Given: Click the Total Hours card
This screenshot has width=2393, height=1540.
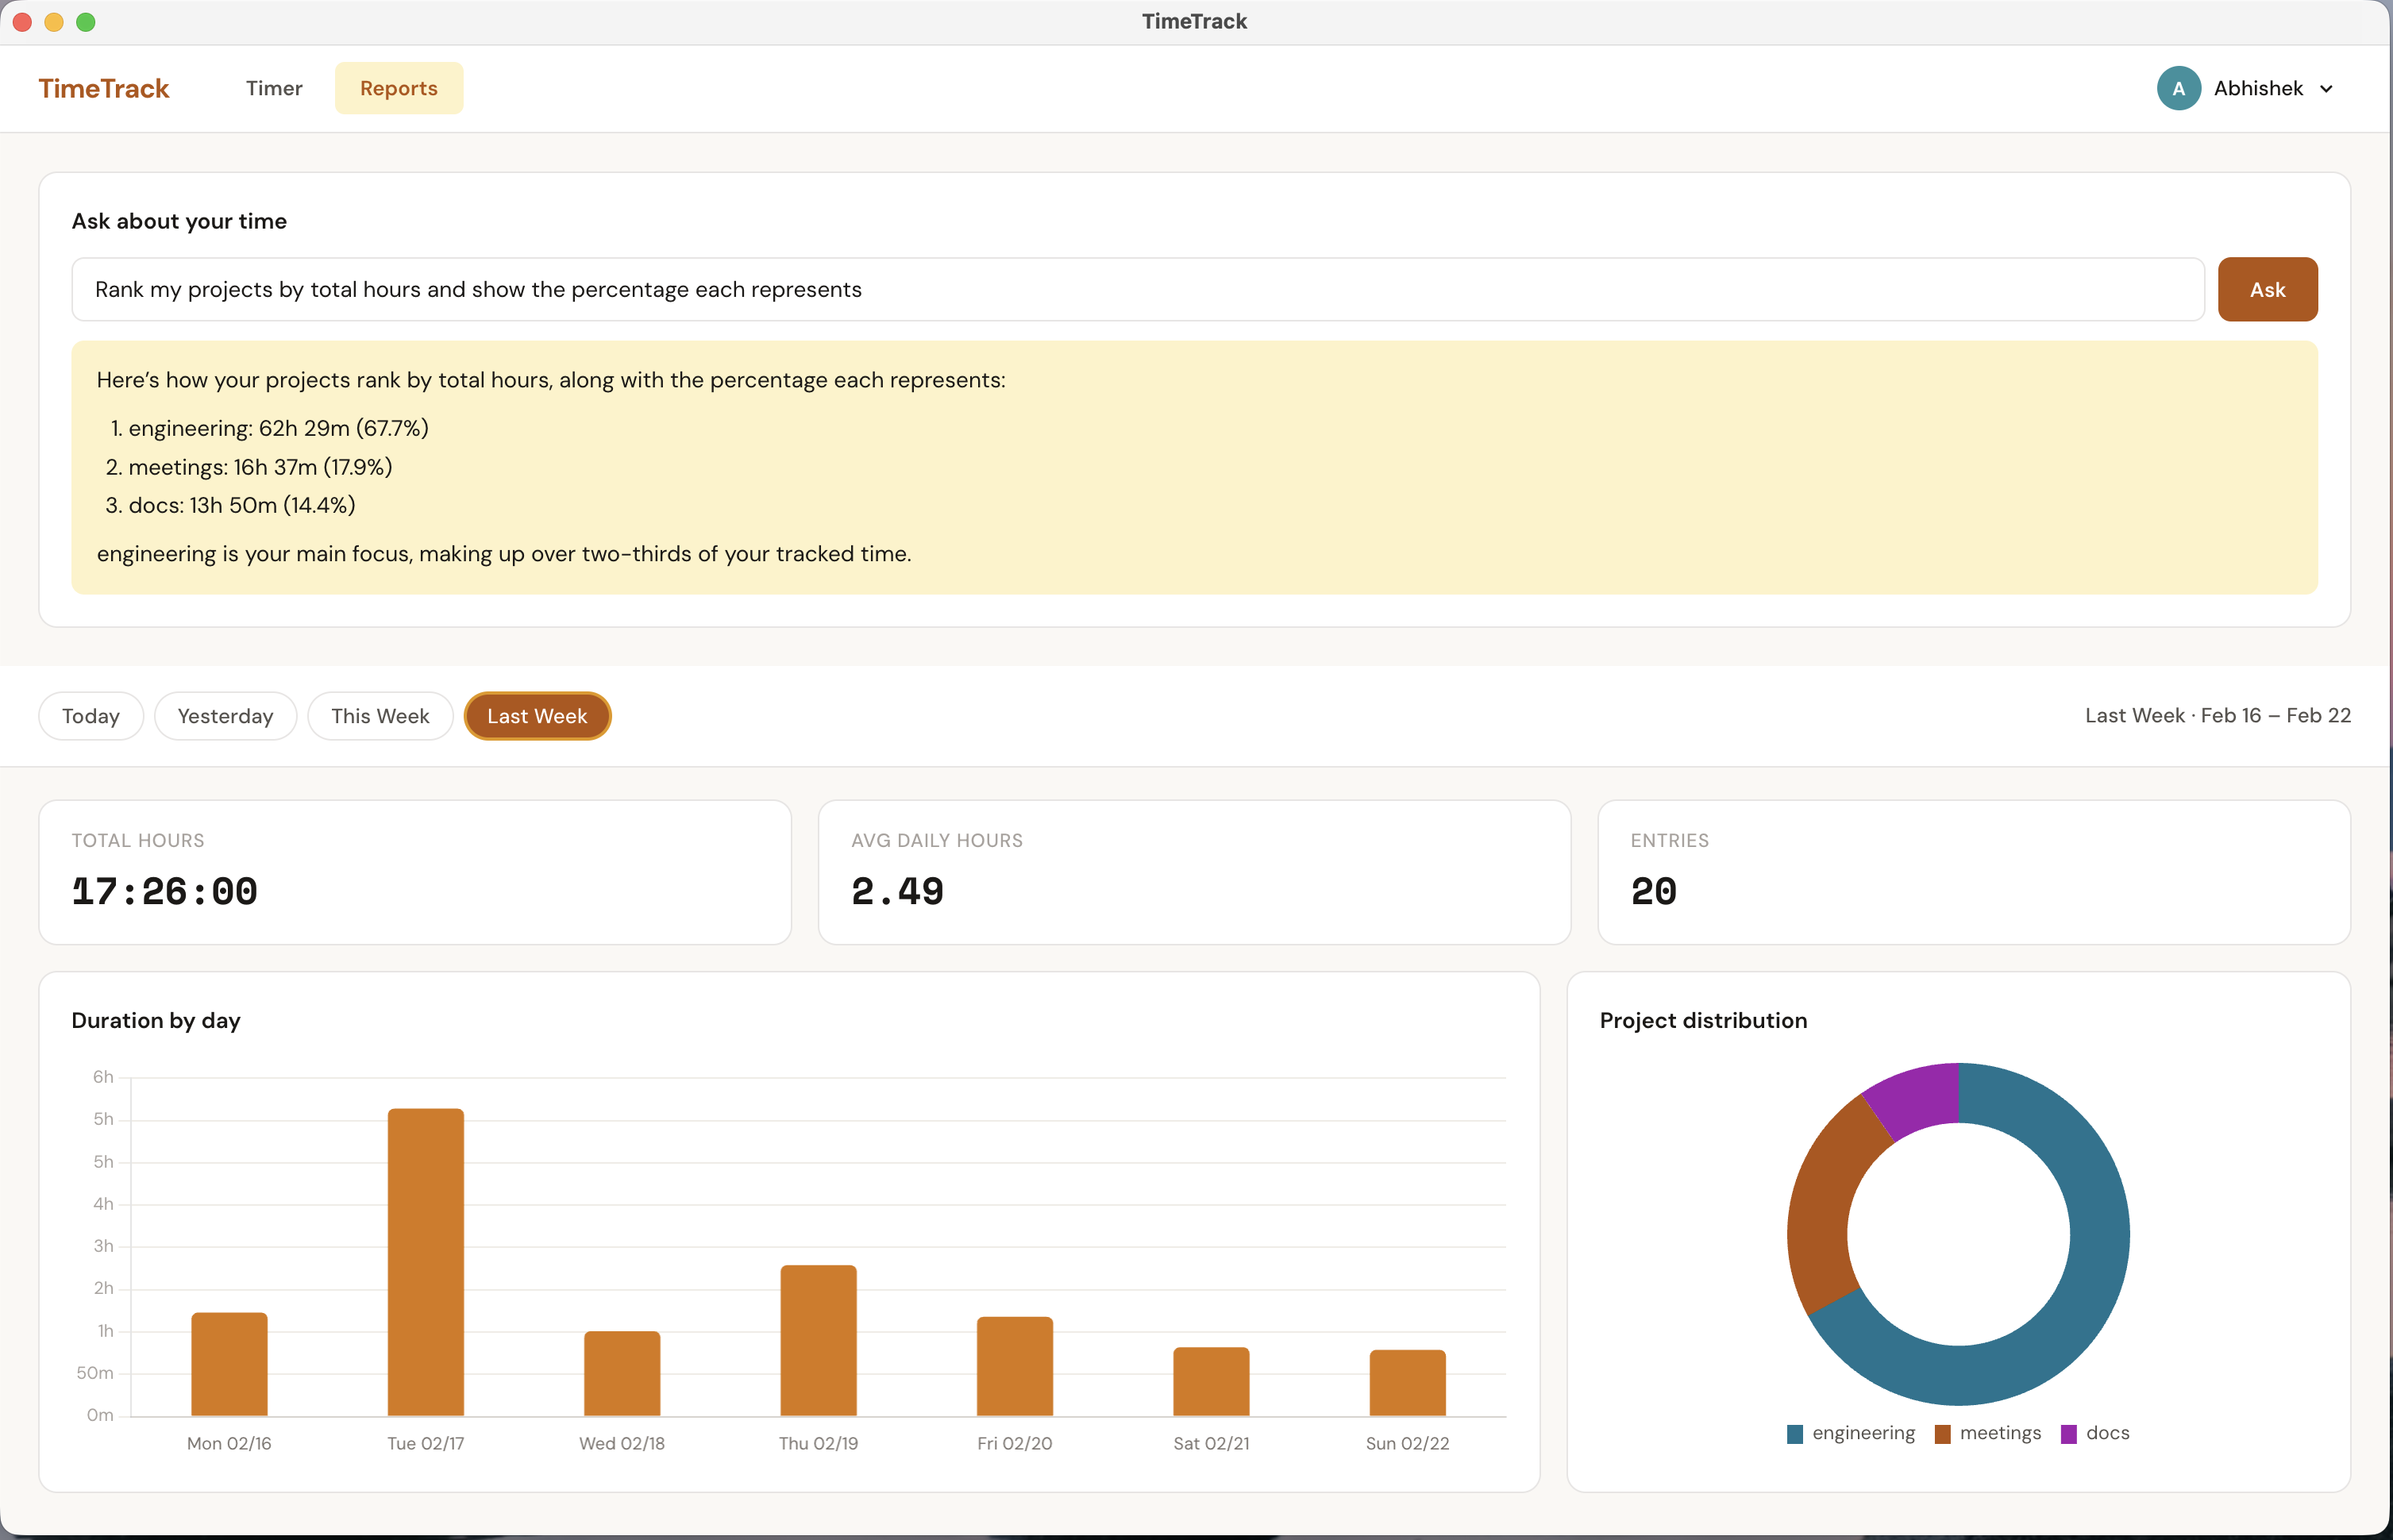Looking at the screenshot, I should coord(415,872).
